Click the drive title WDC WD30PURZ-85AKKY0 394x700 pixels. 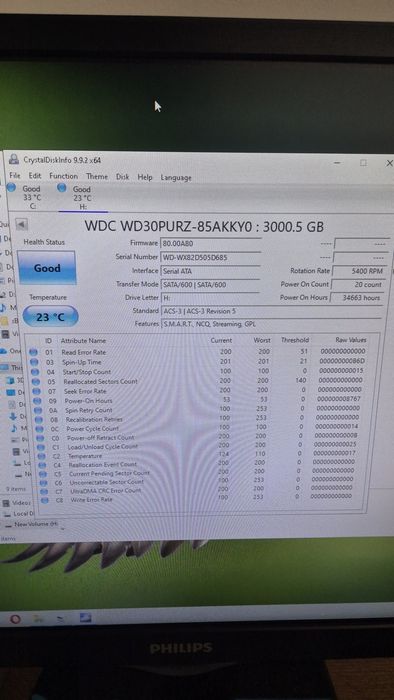(169, 226)
